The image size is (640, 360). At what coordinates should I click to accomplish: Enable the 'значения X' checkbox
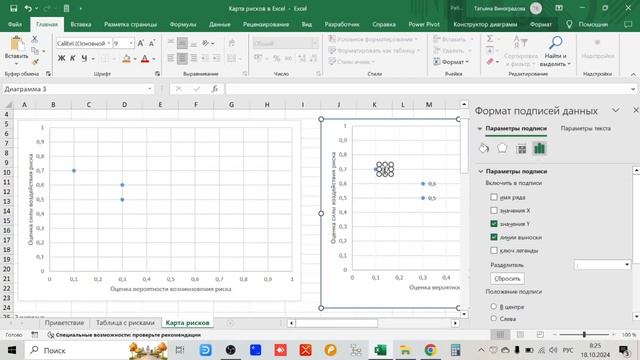pos(494,211)
